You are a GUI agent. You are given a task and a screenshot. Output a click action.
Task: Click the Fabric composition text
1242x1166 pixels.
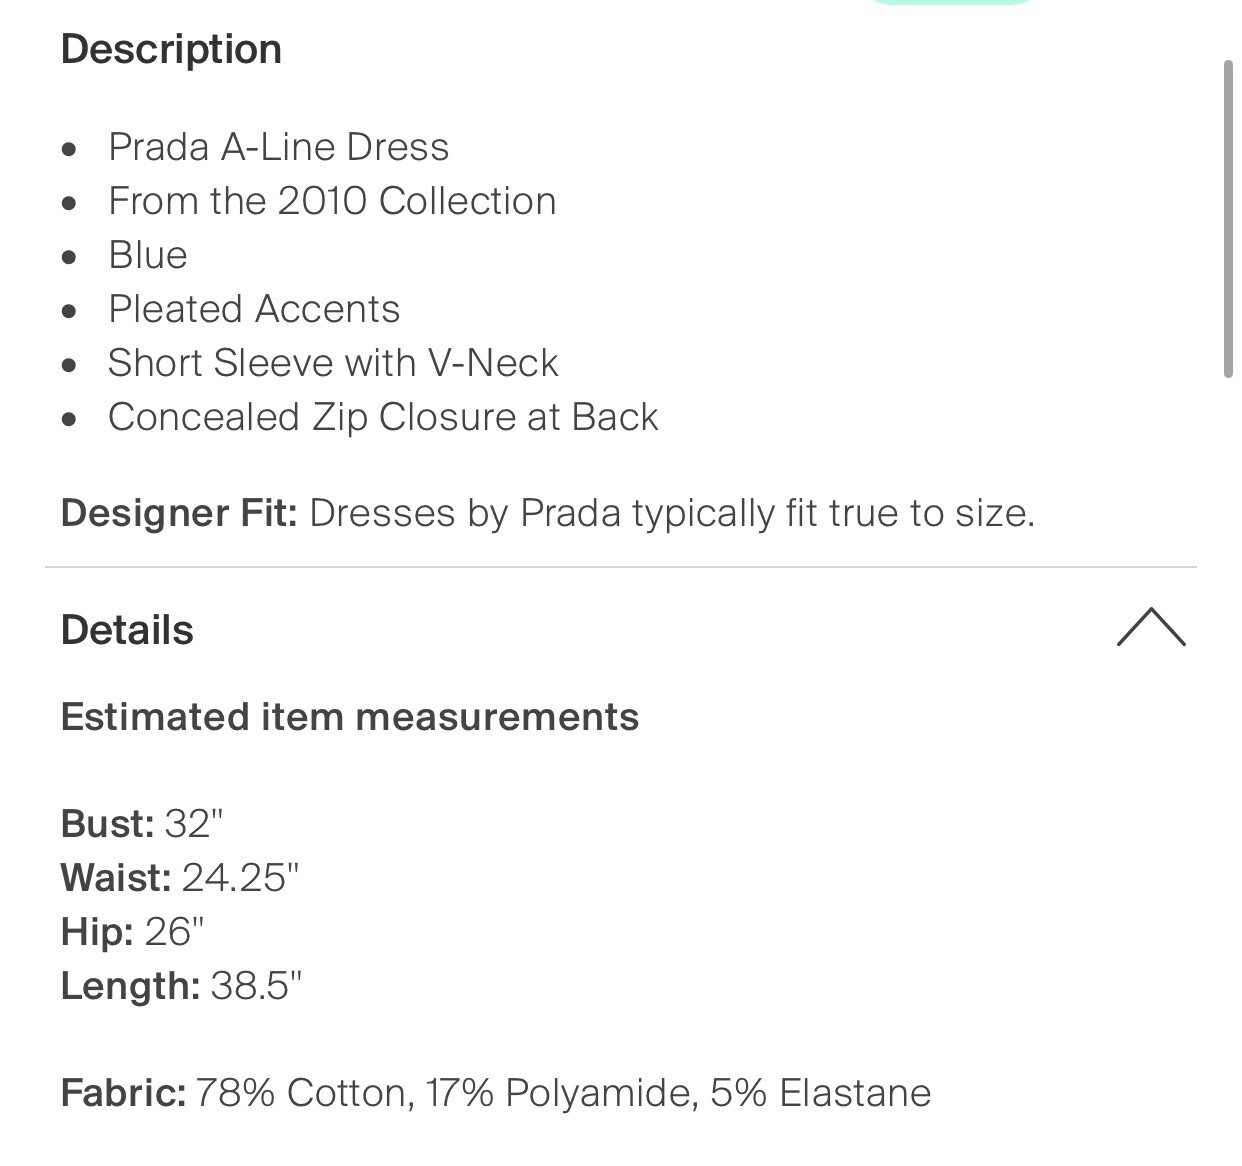point(495,1092)
